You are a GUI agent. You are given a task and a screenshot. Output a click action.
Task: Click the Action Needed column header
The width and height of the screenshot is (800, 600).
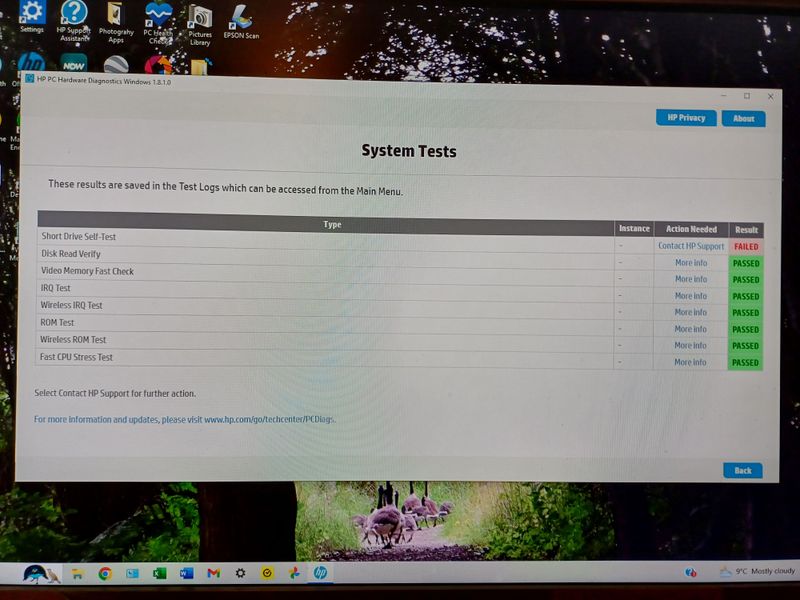691,229
